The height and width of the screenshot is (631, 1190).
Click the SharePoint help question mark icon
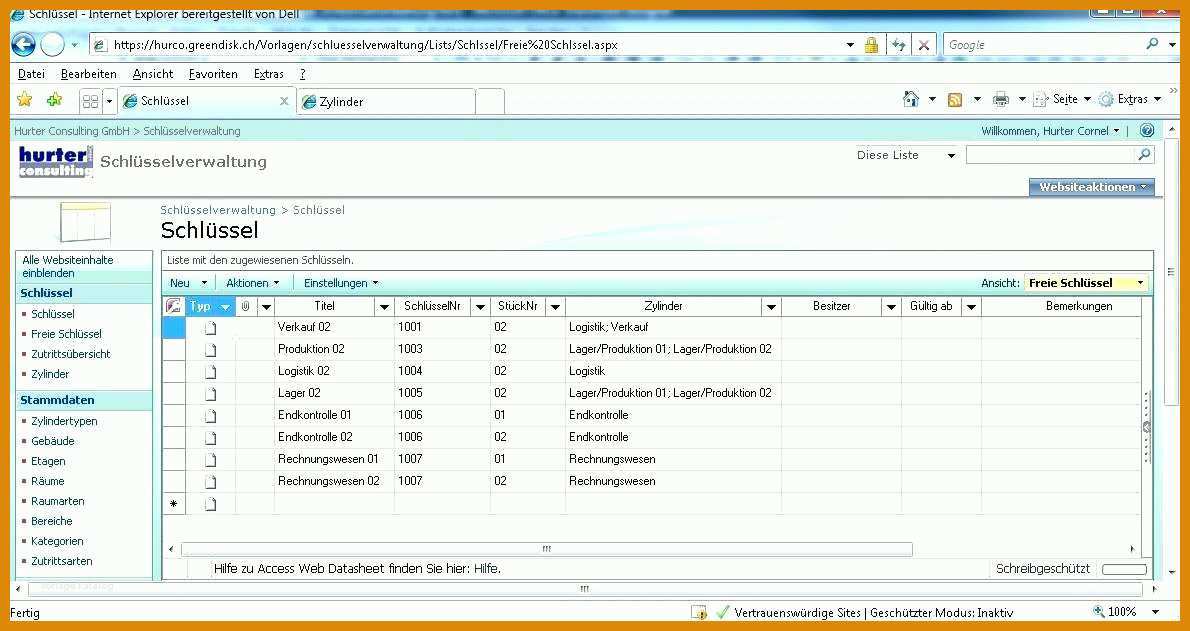[x=1147, y=131]
